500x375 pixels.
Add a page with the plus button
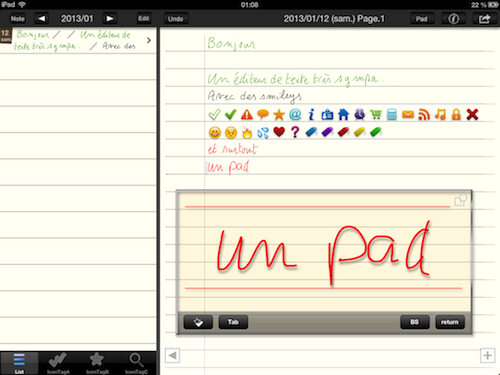[x=487, y=355]
